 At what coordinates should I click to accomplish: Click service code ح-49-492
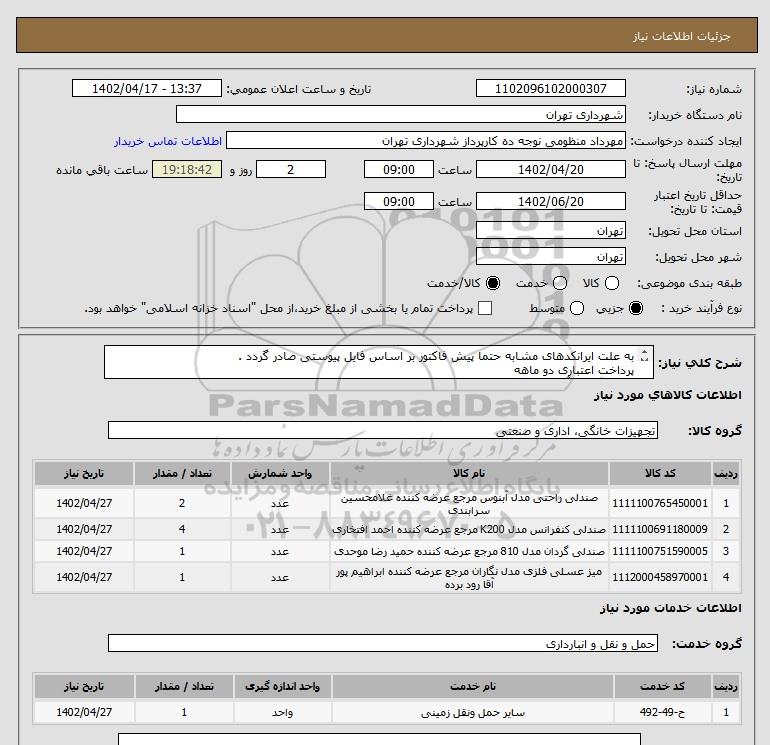pyautogui.click(x=662, y=712)
